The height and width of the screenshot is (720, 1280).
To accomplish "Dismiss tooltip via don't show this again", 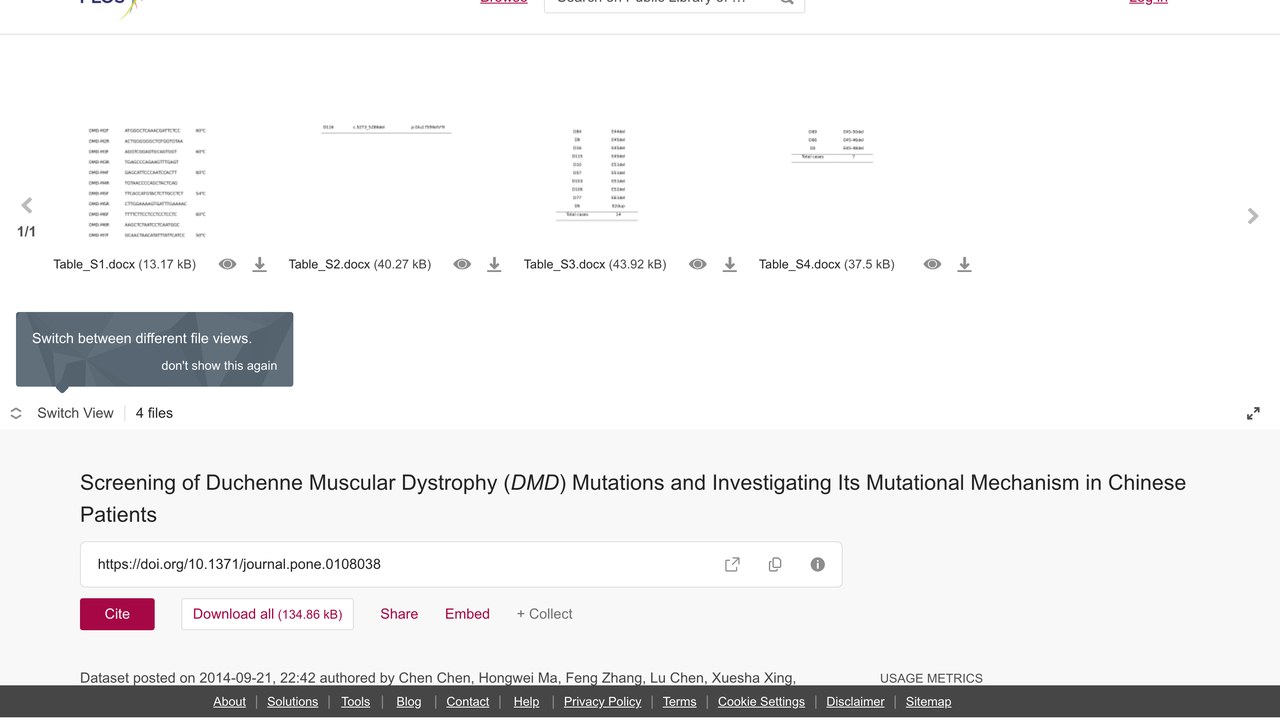I will coord(219,365).
